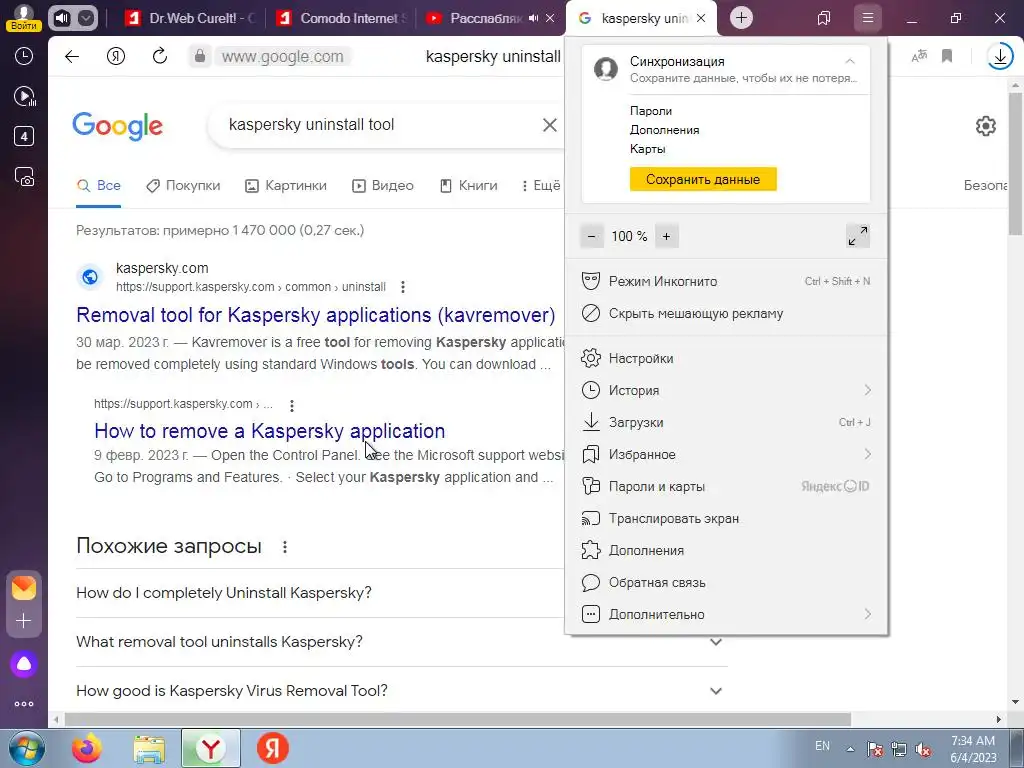Image resolution: width=1024 pixels, height=768 pixels.
Task: Open Дополнения menu item with puzzle icon
Action: pyautogui.click(x=726, y=551)
